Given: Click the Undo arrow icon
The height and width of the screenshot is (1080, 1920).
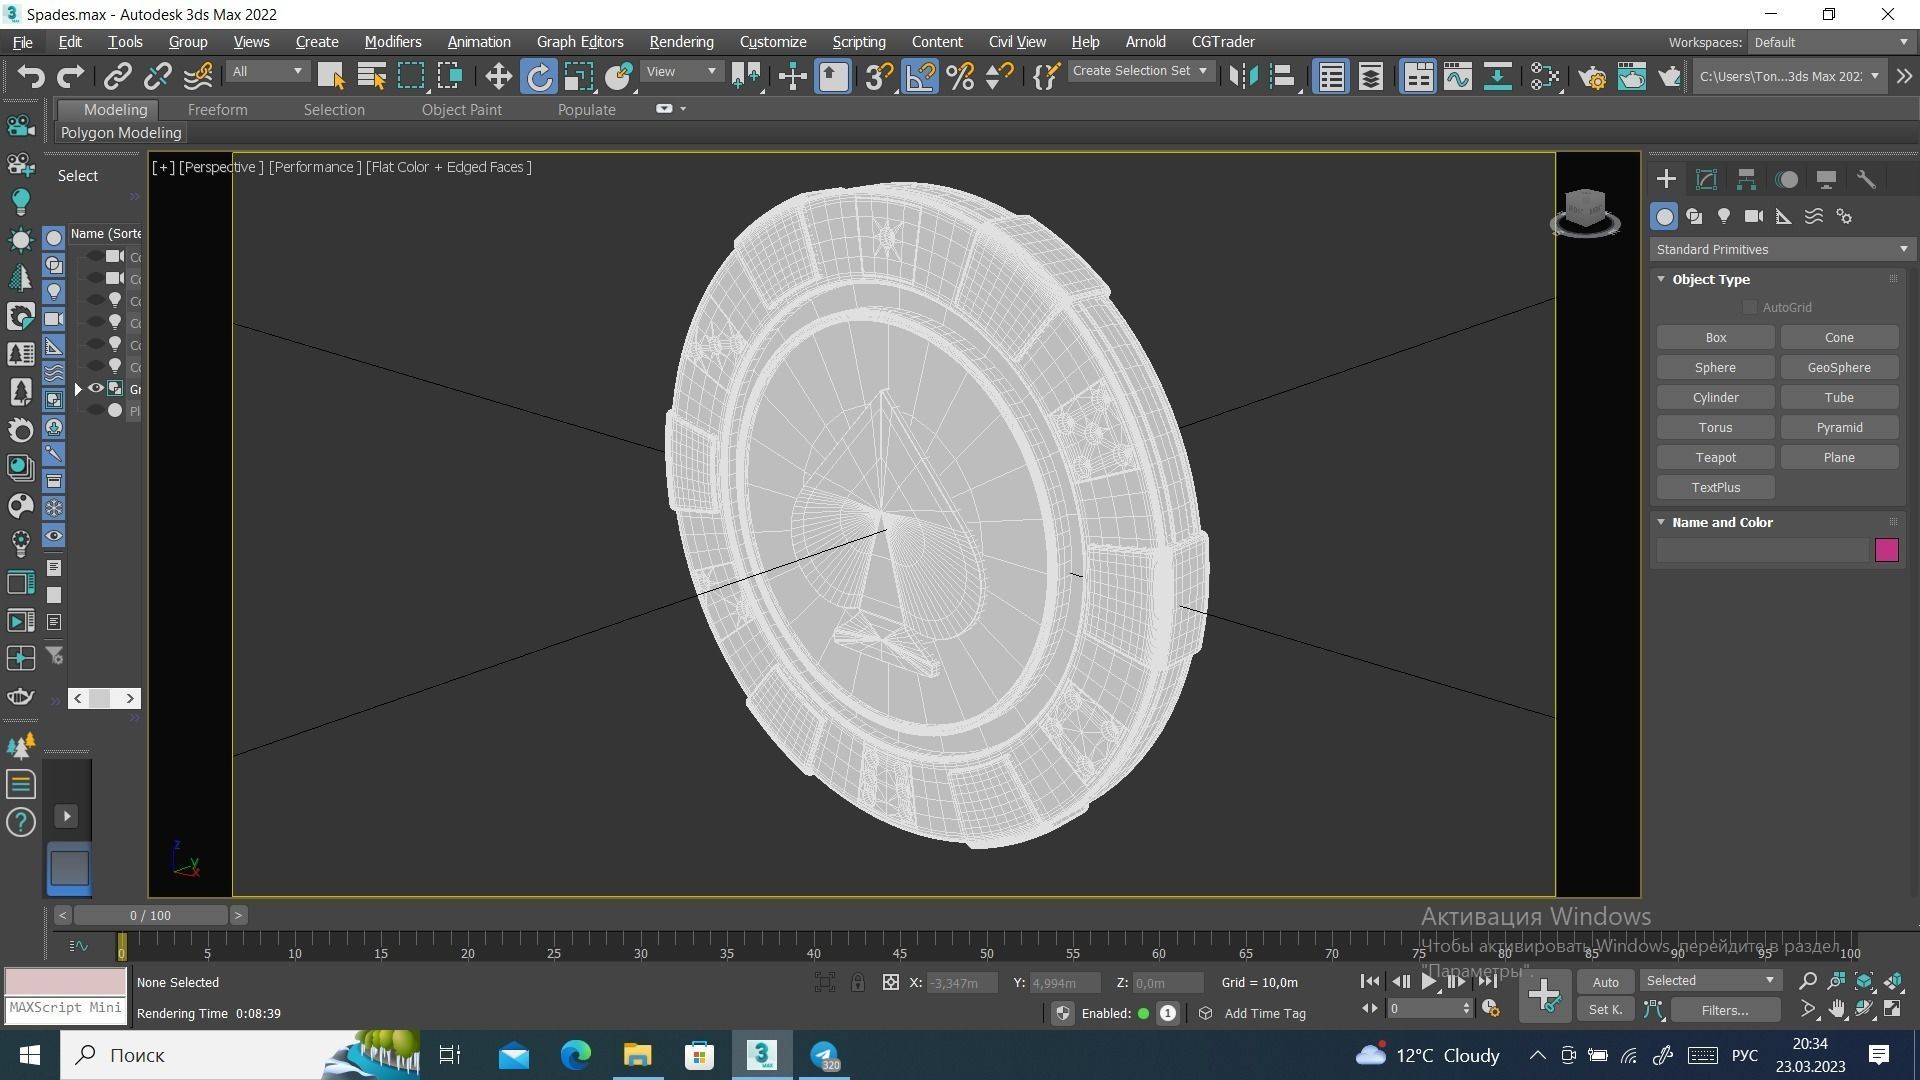Looking at the screenshot, I should 31,77.
